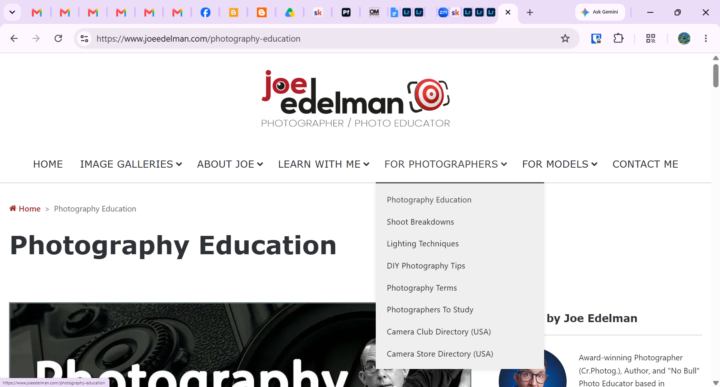The image size is (720, 387).
Task: Switch to the Facebook tab
Action: pos(205,12)
